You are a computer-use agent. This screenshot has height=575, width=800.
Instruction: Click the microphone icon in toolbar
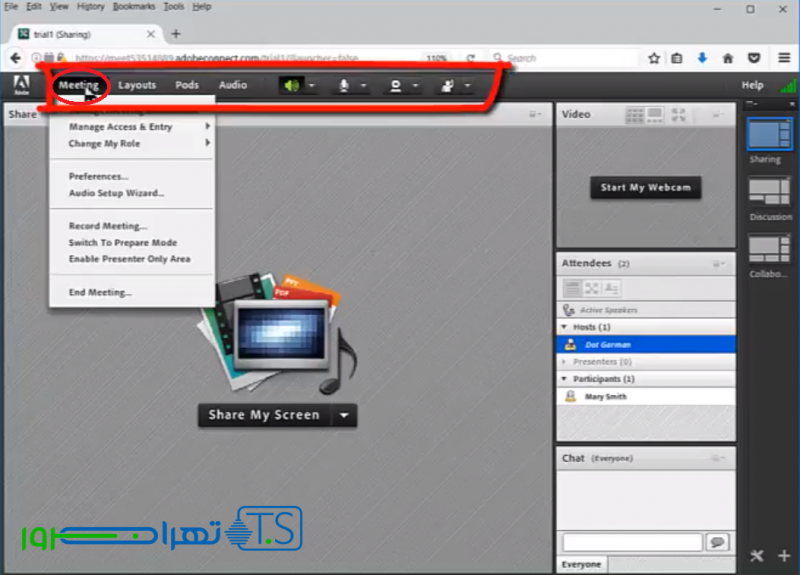click(x=343, y=86)
